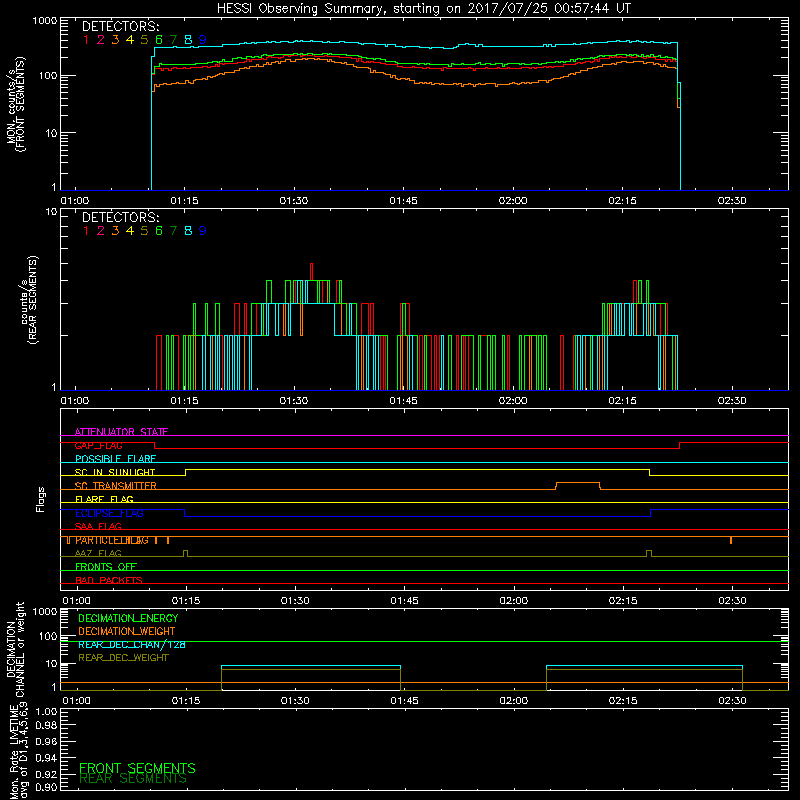Viewport: 800px width, 800px height.
Task: Click the 01:45 tick under rear segments plot
Action: [x=404, y=401]
